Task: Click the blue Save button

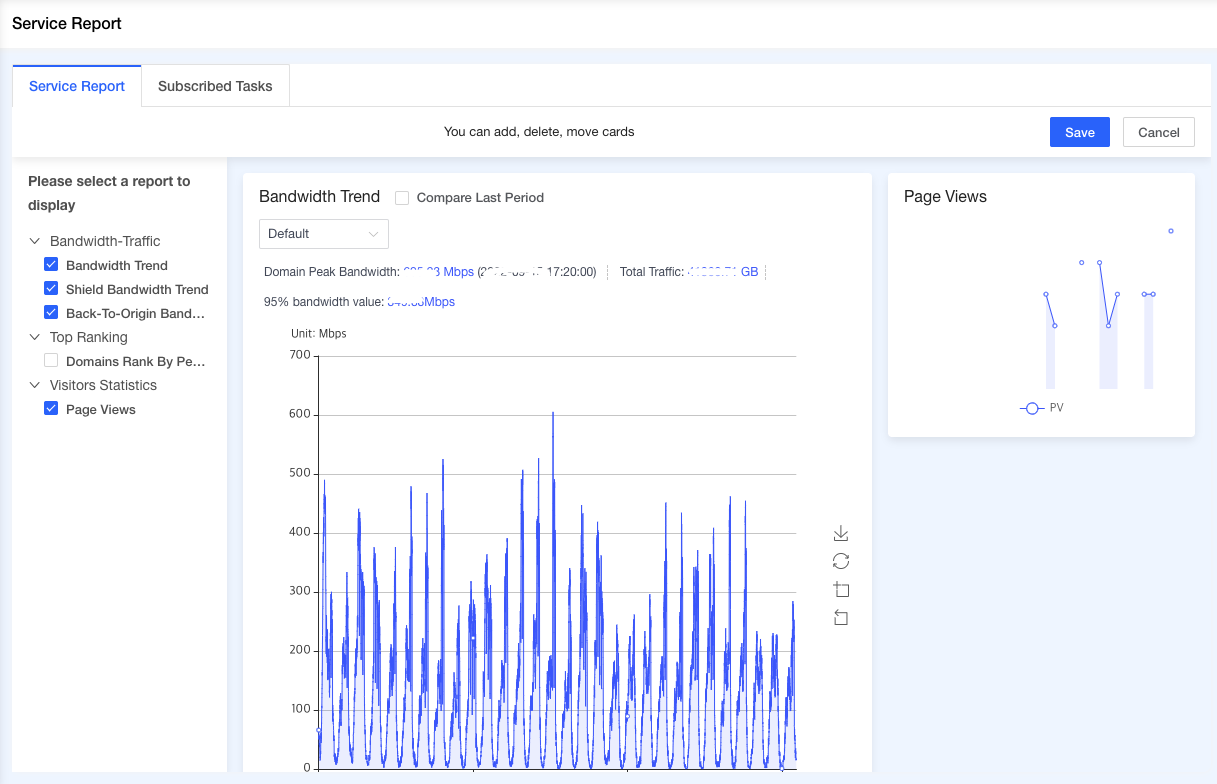Action: [x=1080, y=132]
